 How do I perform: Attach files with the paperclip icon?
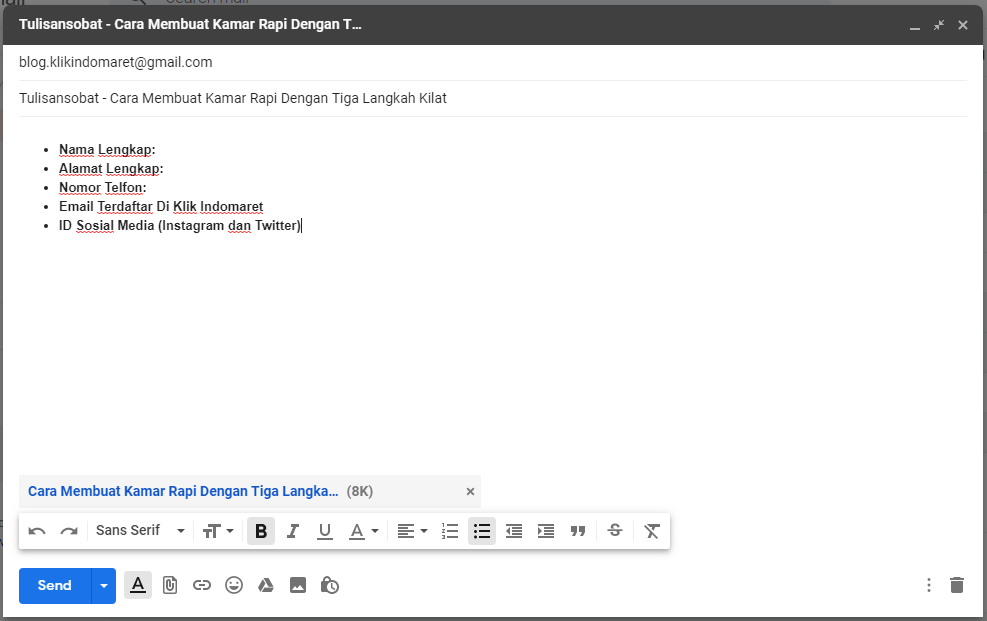pyautogui.click(x=170, y=586)
